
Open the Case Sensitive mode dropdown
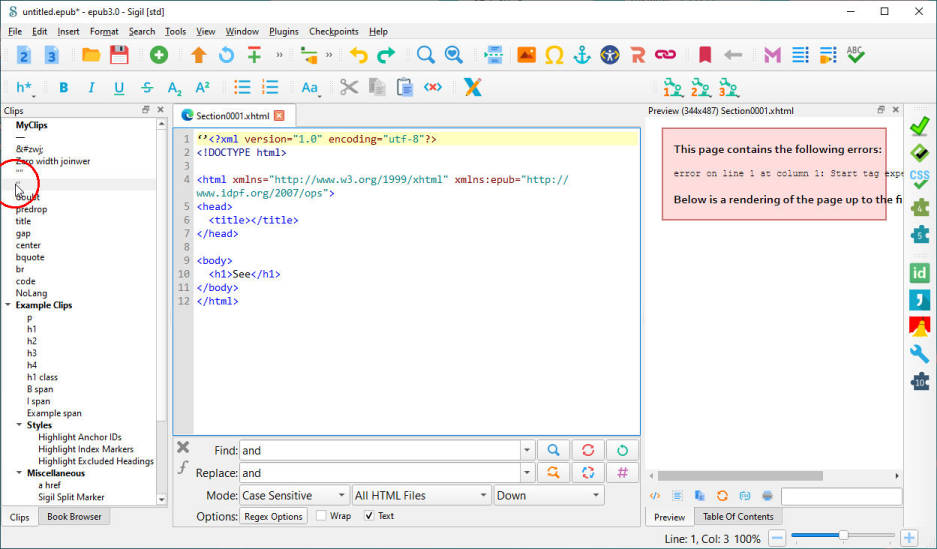coord(293,495)
